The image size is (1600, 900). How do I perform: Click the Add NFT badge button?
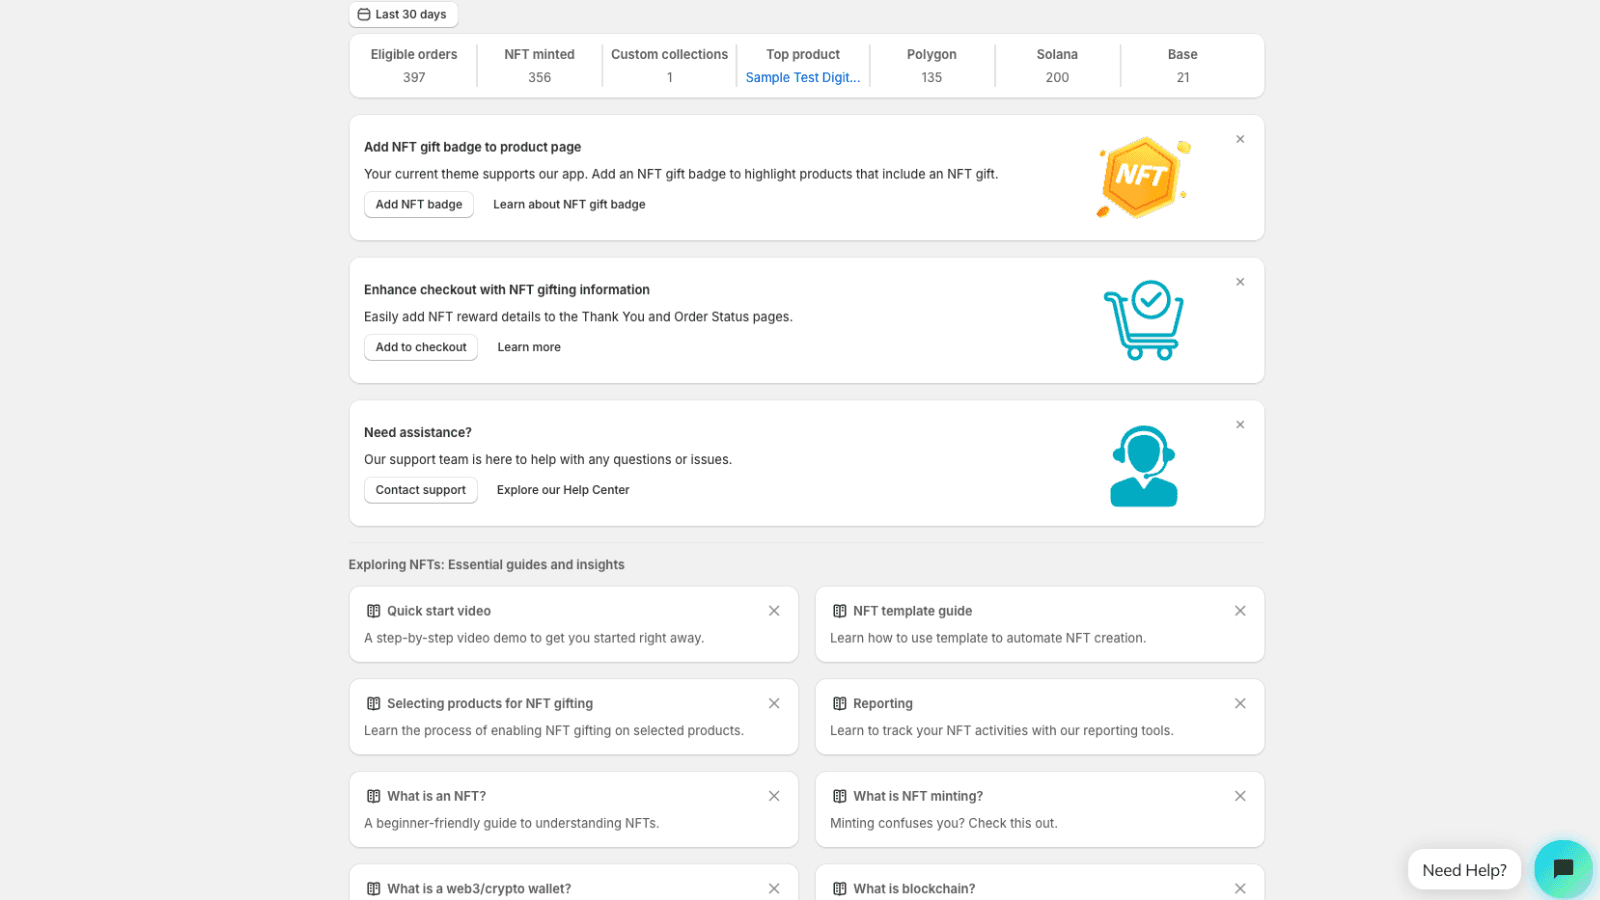tap(418, 204)
